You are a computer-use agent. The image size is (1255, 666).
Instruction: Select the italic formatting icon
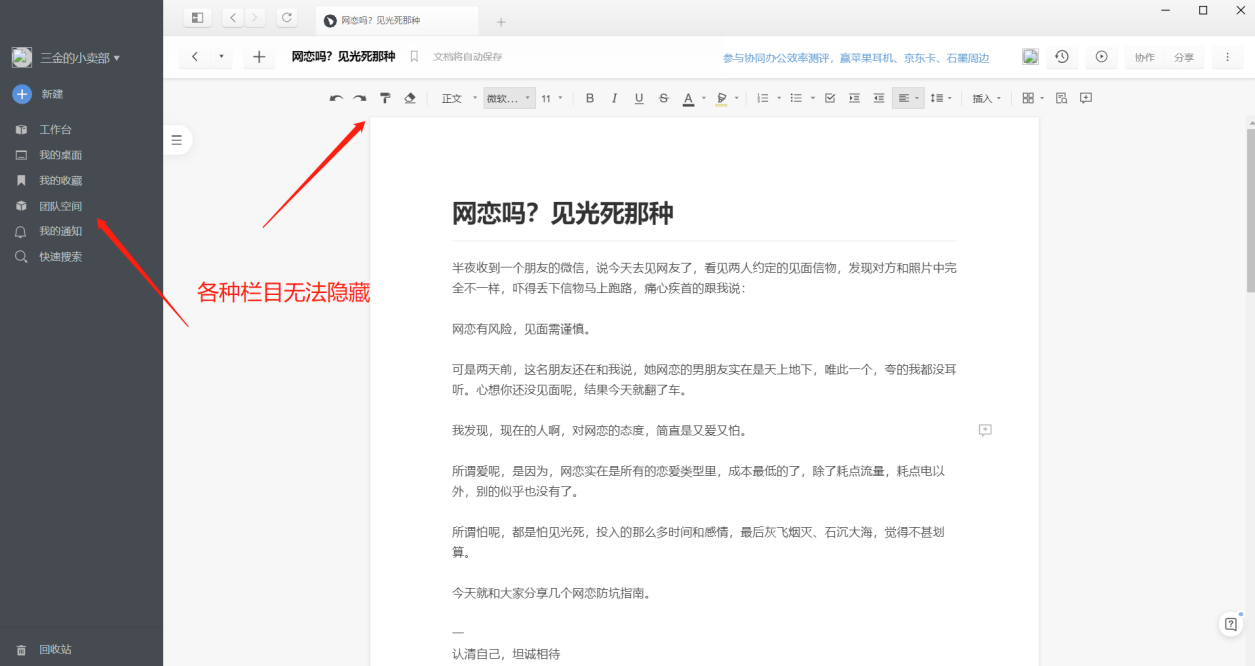tap(614, 97)
